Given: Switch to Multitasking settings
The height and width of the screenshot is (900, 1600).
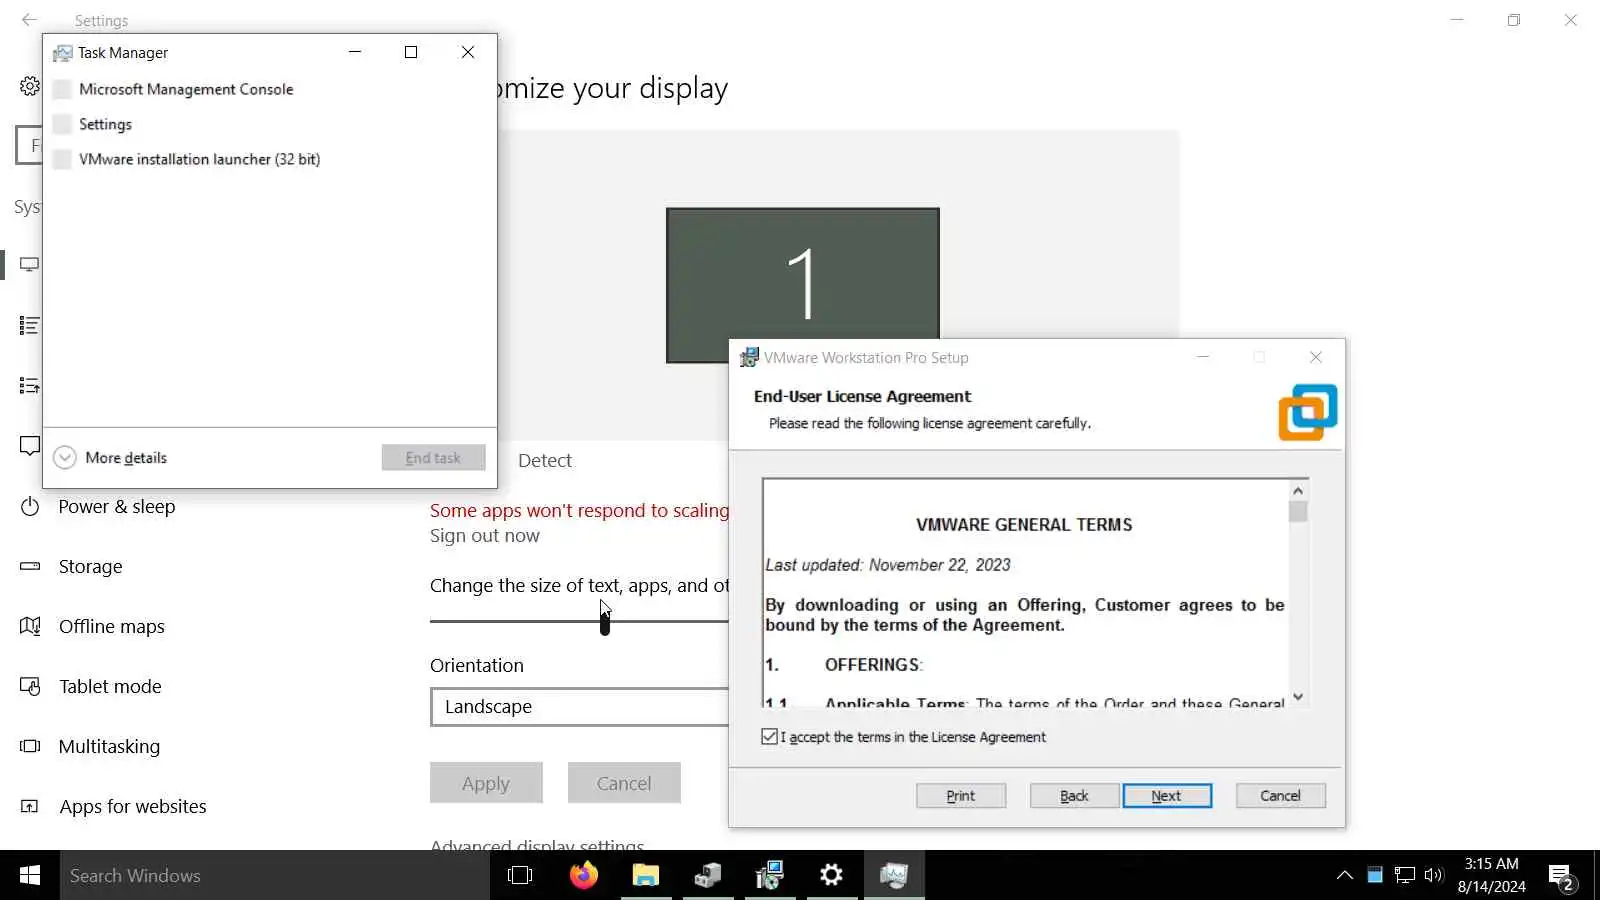Looking at the screenshot, I should click(x=109, y=747).
